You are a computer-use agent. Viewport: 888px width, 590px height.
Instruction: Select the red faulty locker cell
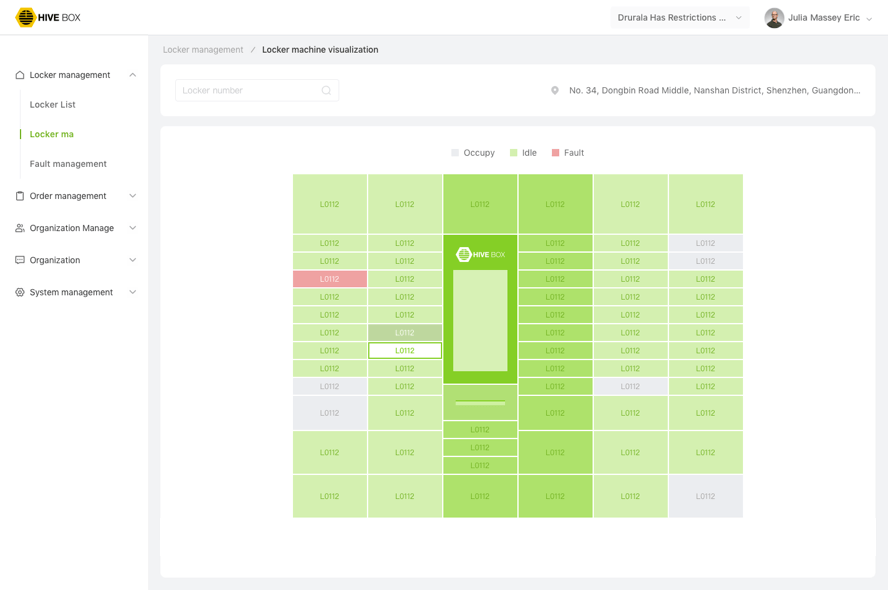pos(329,279)
